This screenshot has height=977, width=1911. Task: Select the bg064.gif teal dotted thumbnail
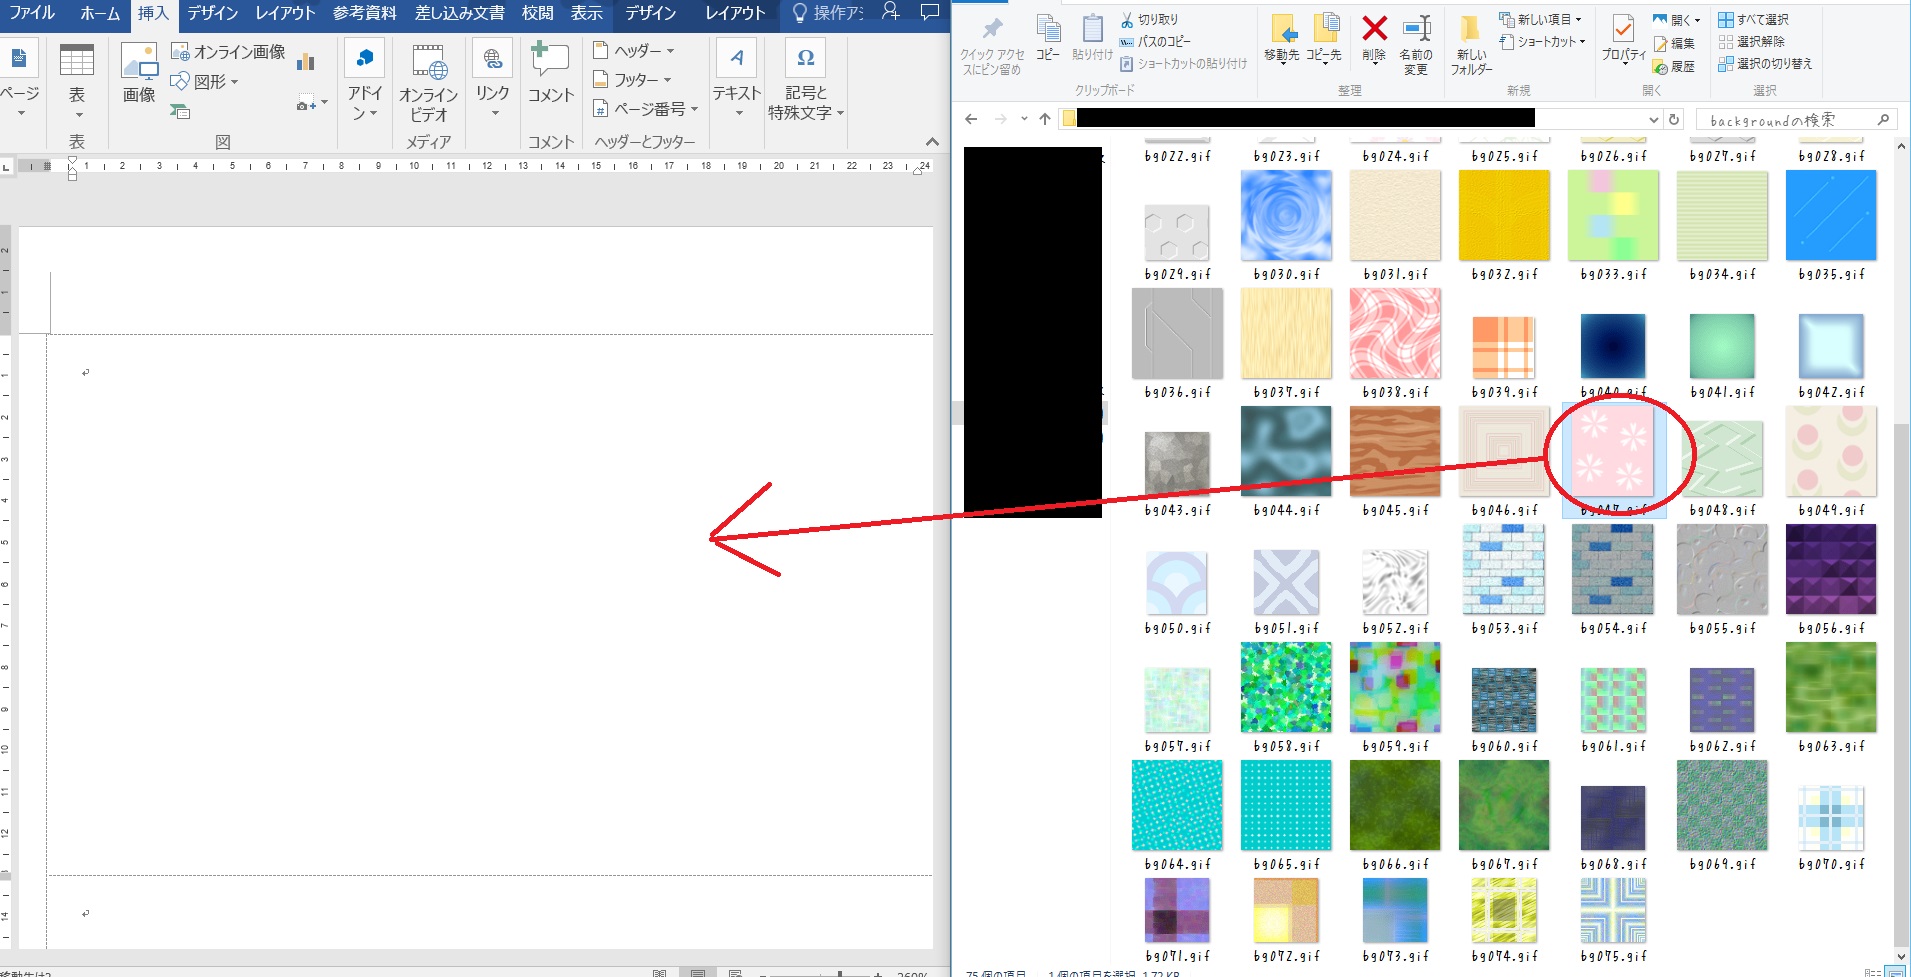click(x=1177, y=805)
